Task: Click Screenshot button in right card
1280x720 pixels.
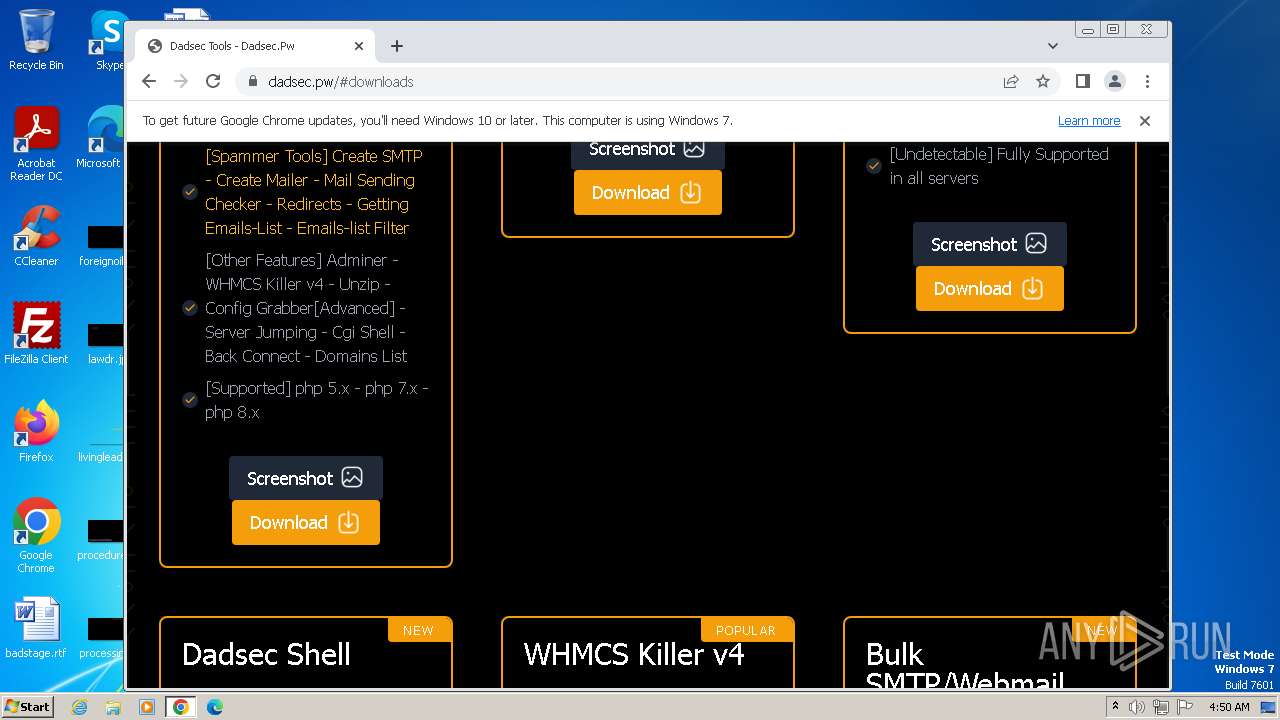Action: click(x=990, y=244)
